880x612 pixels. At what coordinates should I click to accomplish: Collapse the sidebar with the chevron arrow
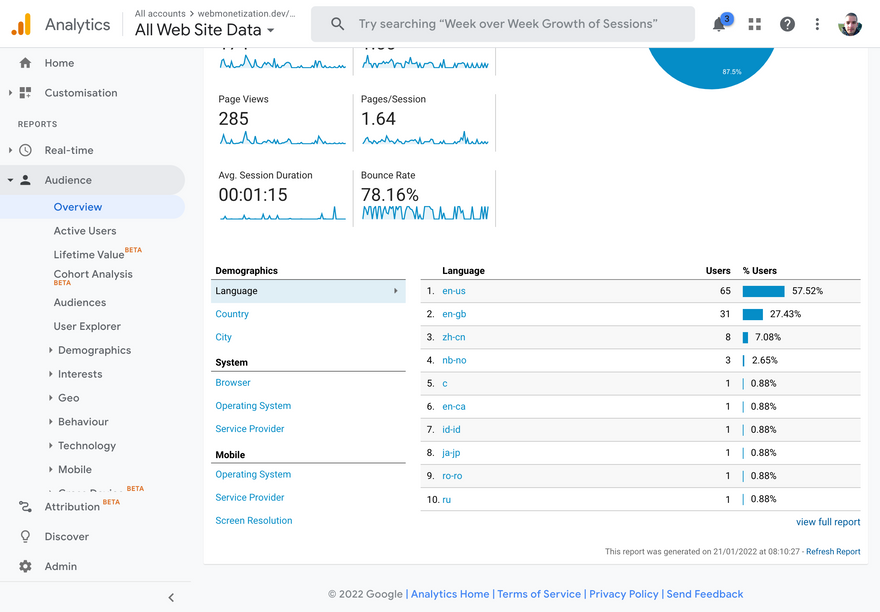171,597
